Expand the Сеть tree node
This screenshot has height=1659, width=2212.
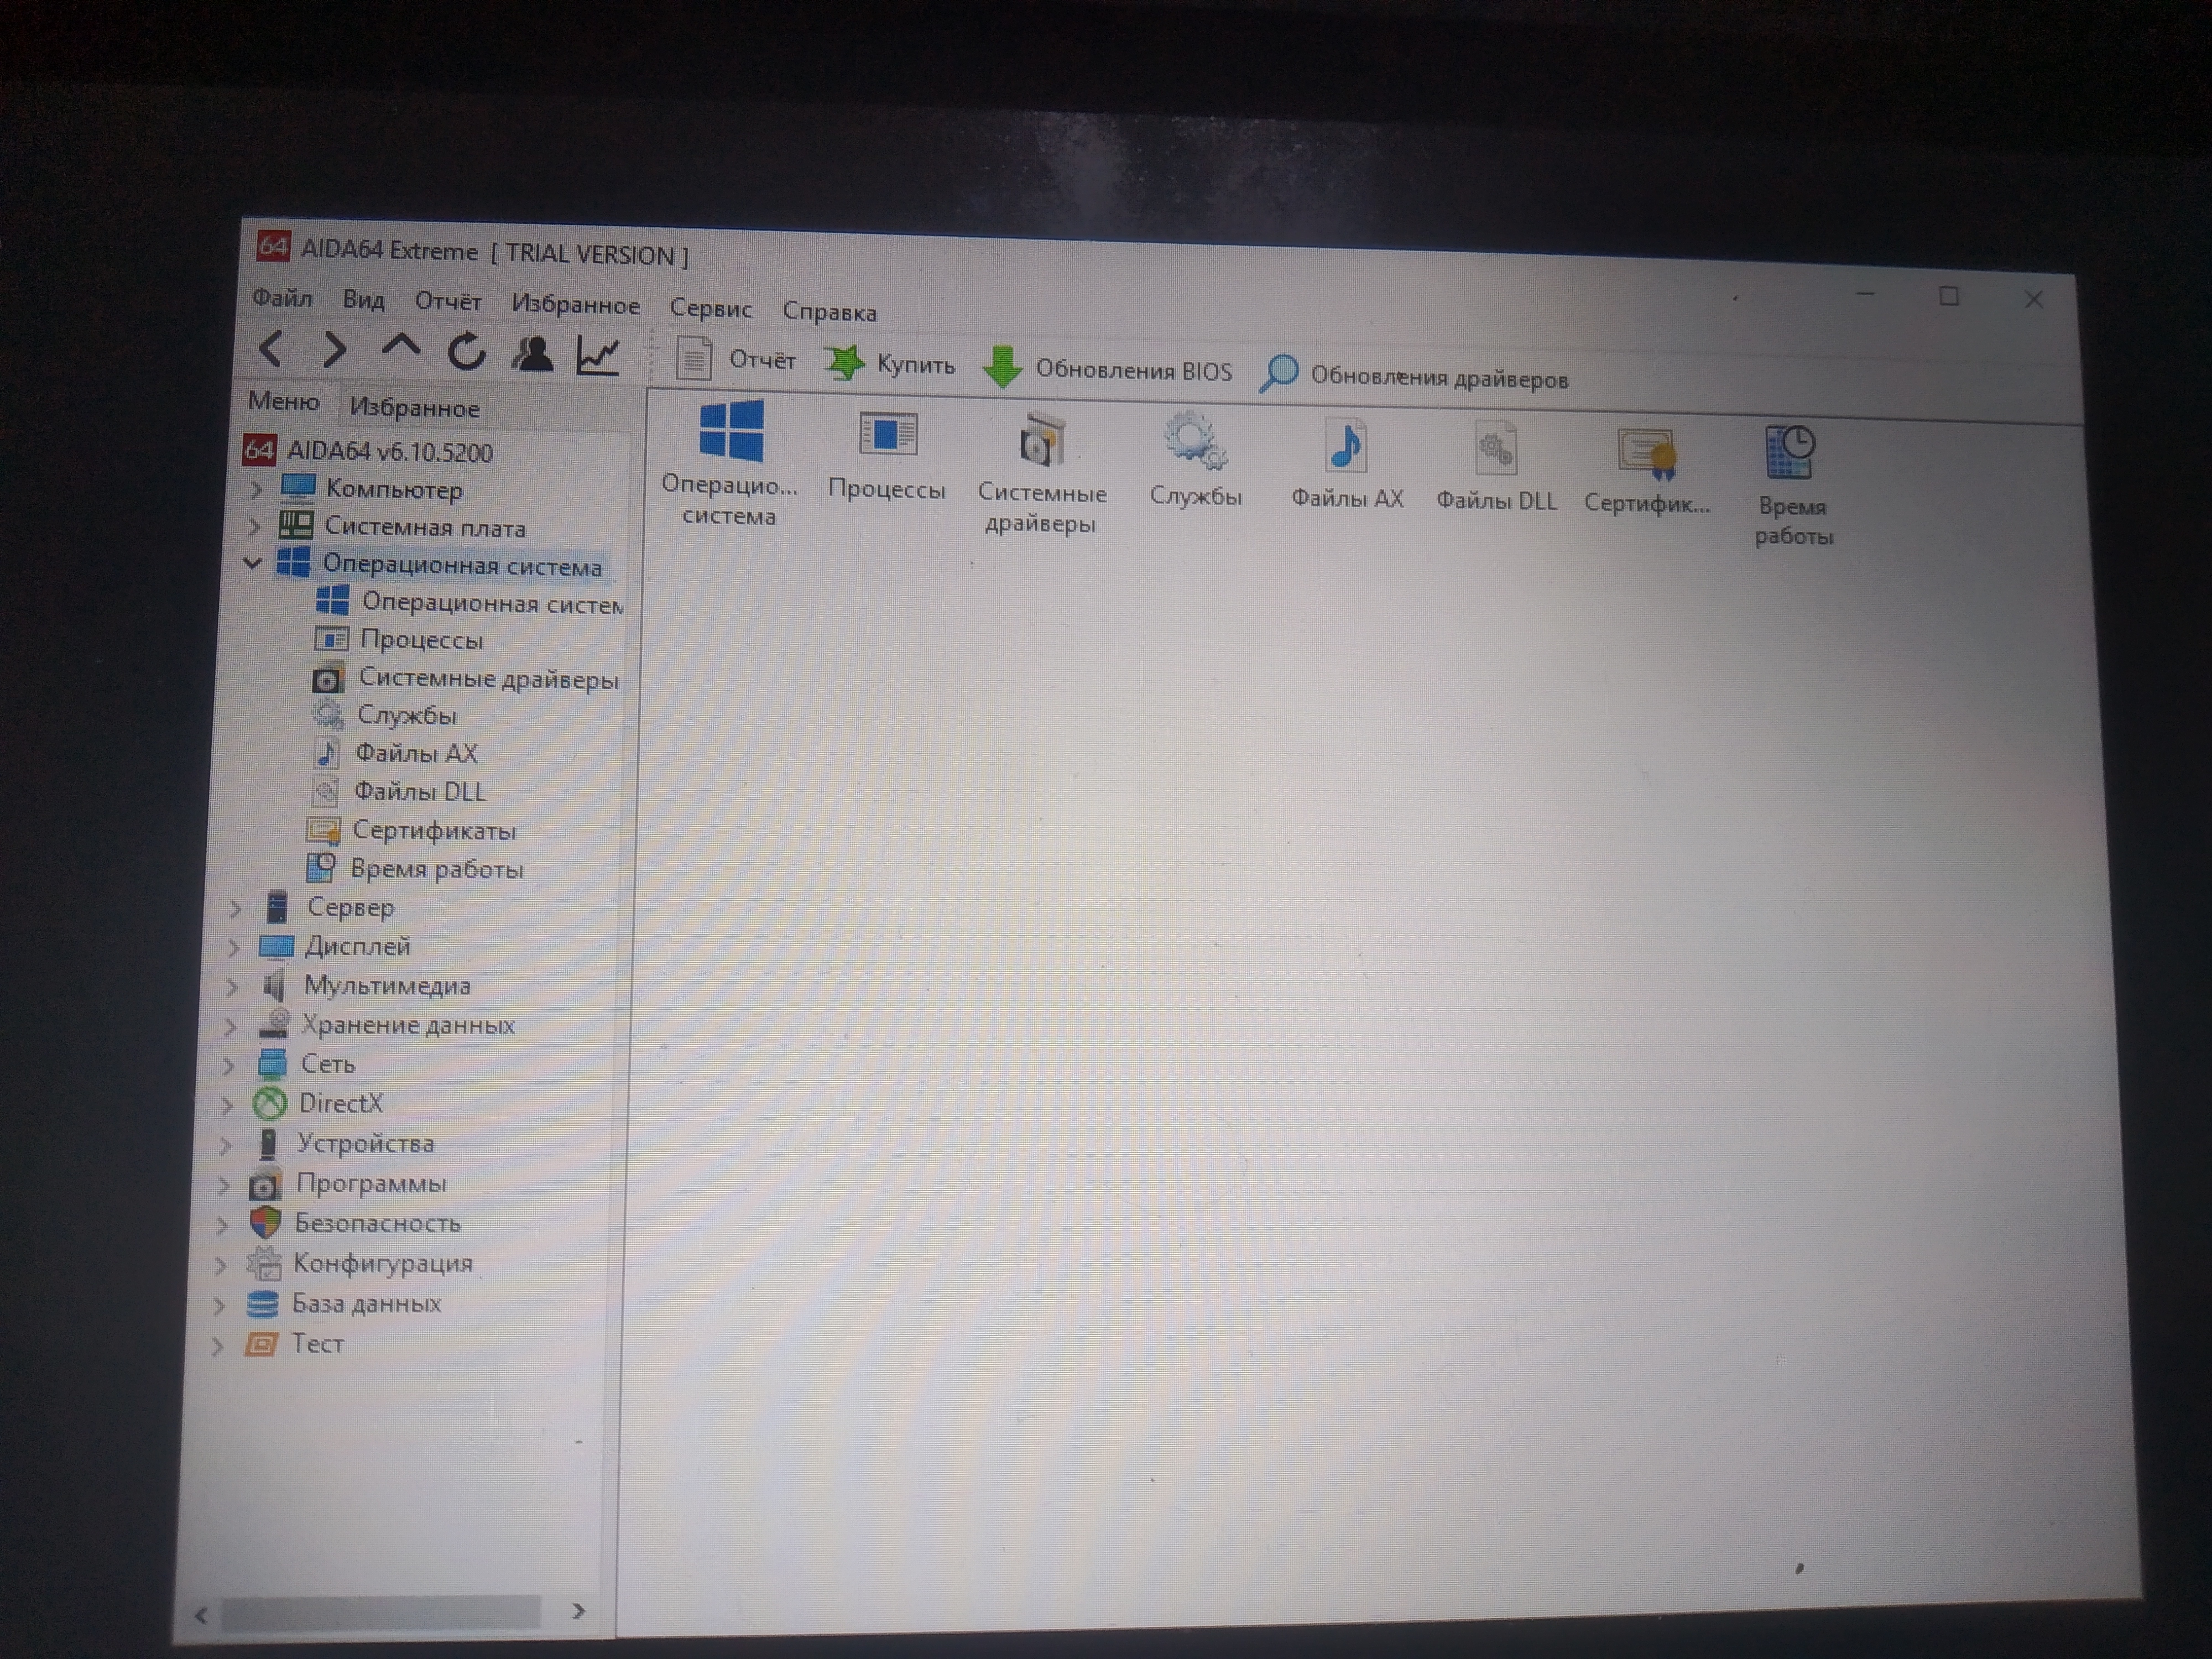pyautogui.click(x=228, y=1065)
